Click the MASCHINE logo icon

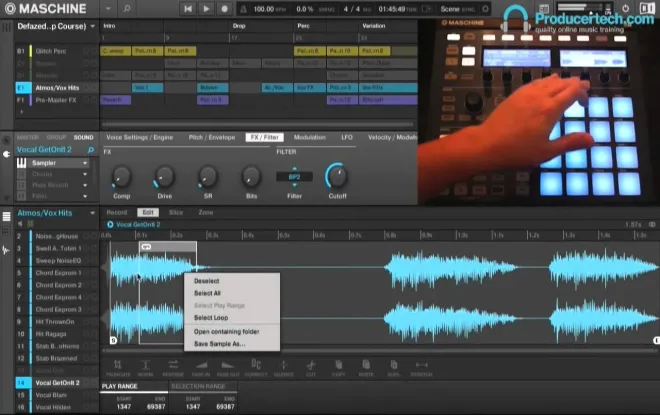pyautogui.click(x=10, y=8)
